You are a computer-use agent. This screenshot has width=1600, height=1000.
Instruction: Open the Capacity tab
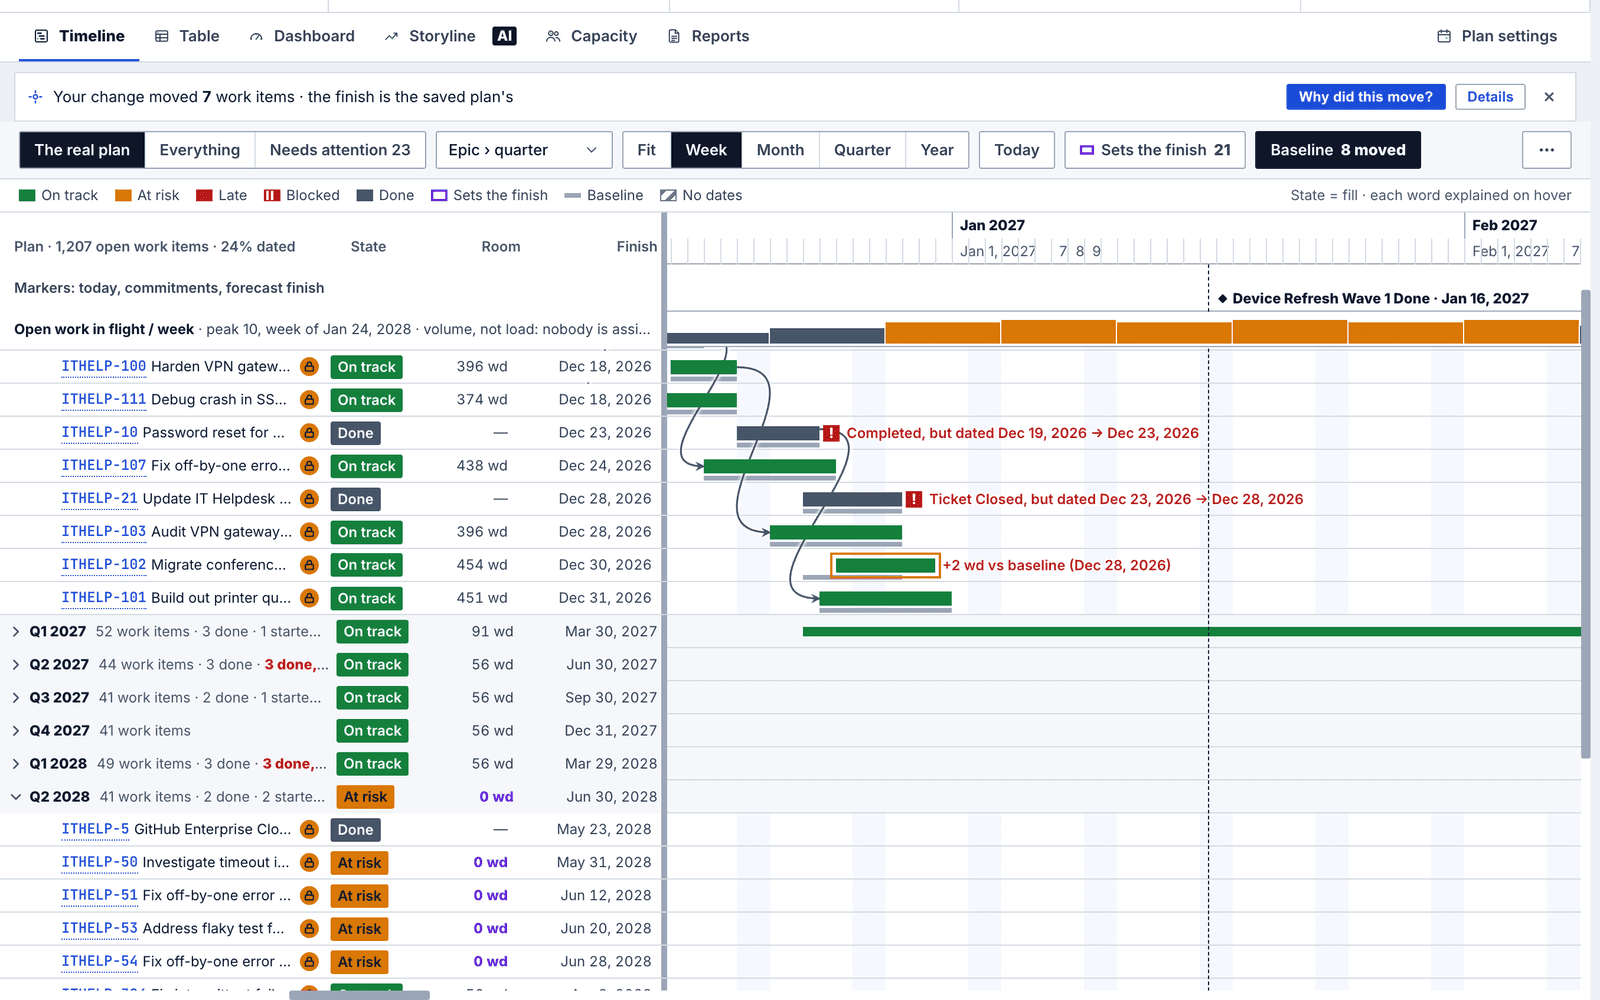591,36
